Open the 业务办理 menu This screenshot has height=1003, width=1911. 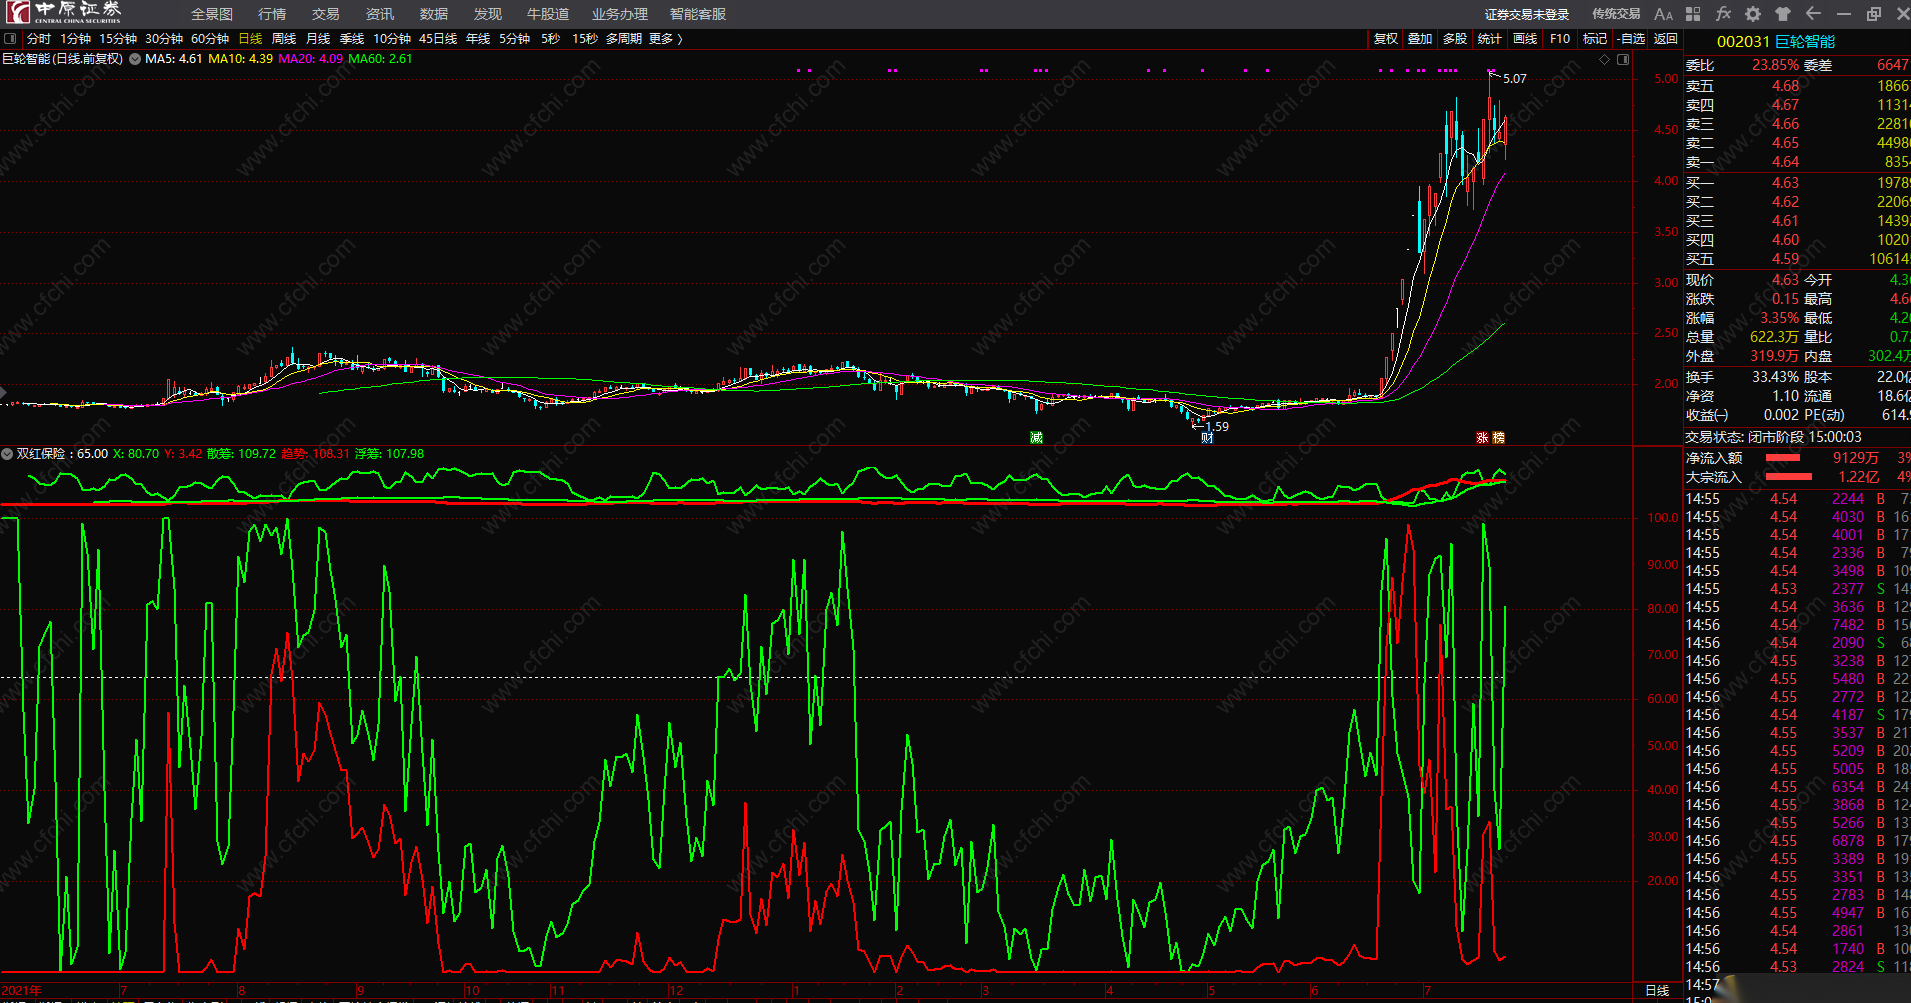620,14
